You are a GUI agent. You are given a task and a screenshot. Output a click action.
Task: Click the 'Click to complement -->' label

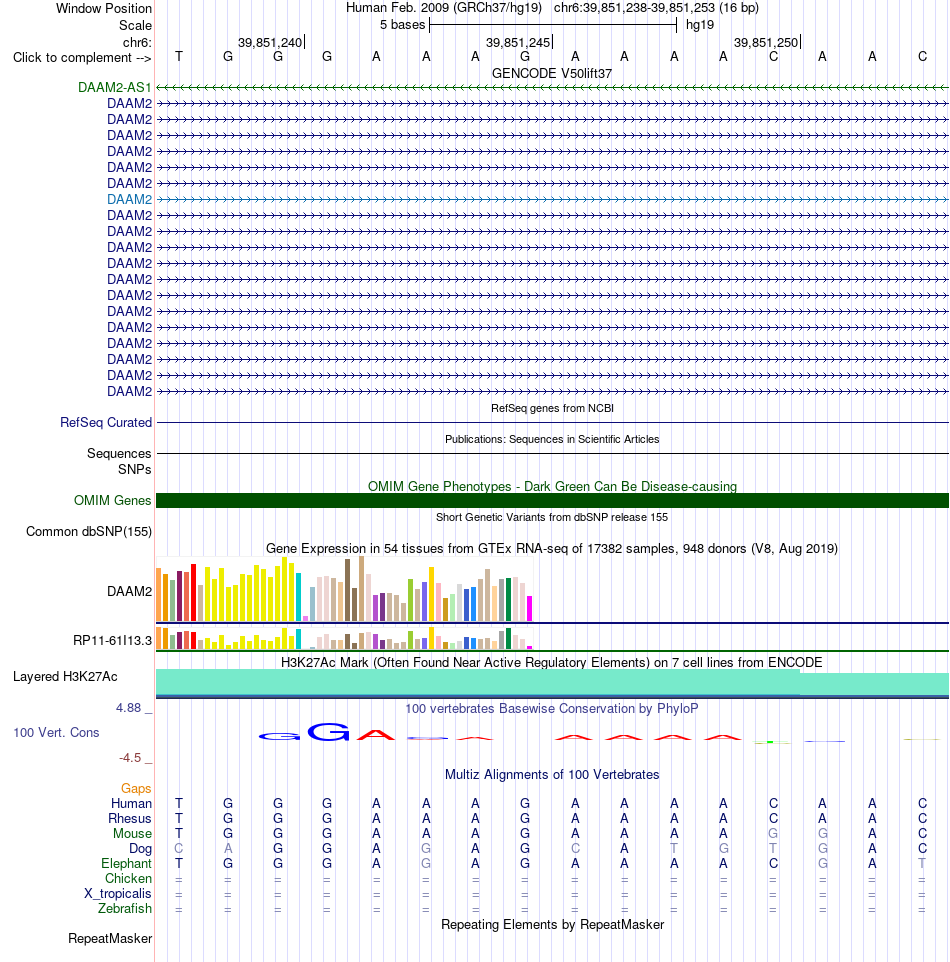(x=82, y=58)
